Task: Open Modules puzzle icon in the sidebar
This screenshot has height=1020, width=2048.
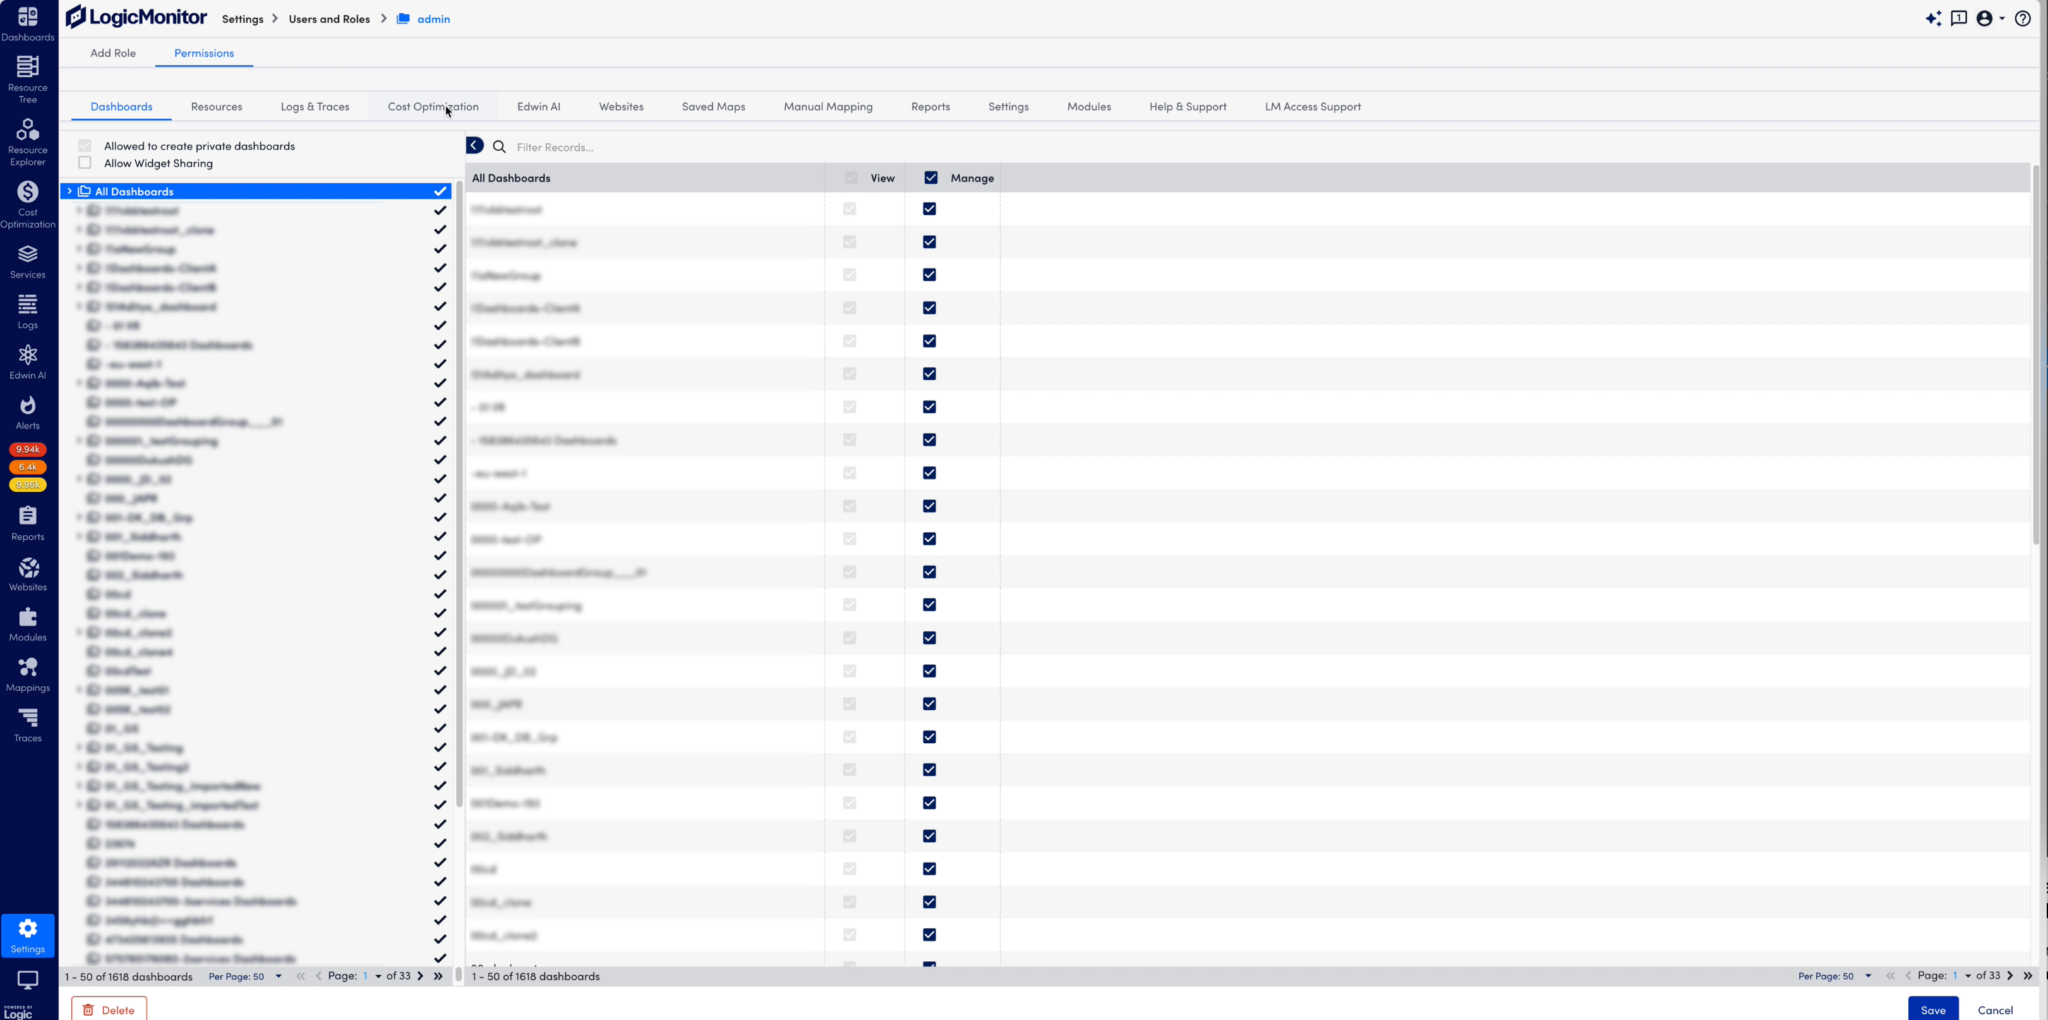Action: tap(28, 624)
